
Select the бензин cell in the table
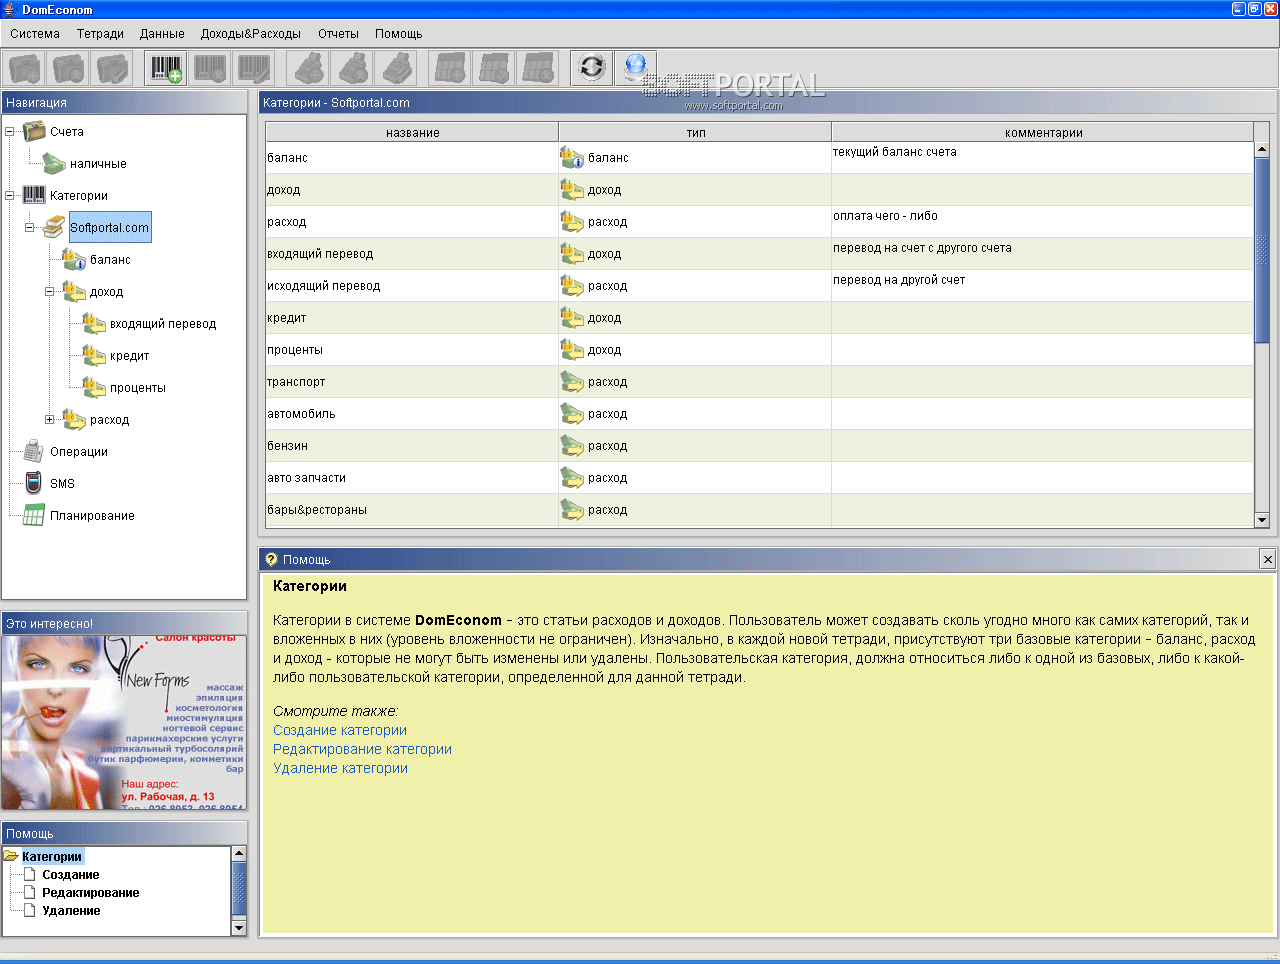click(x=412, y=446)
